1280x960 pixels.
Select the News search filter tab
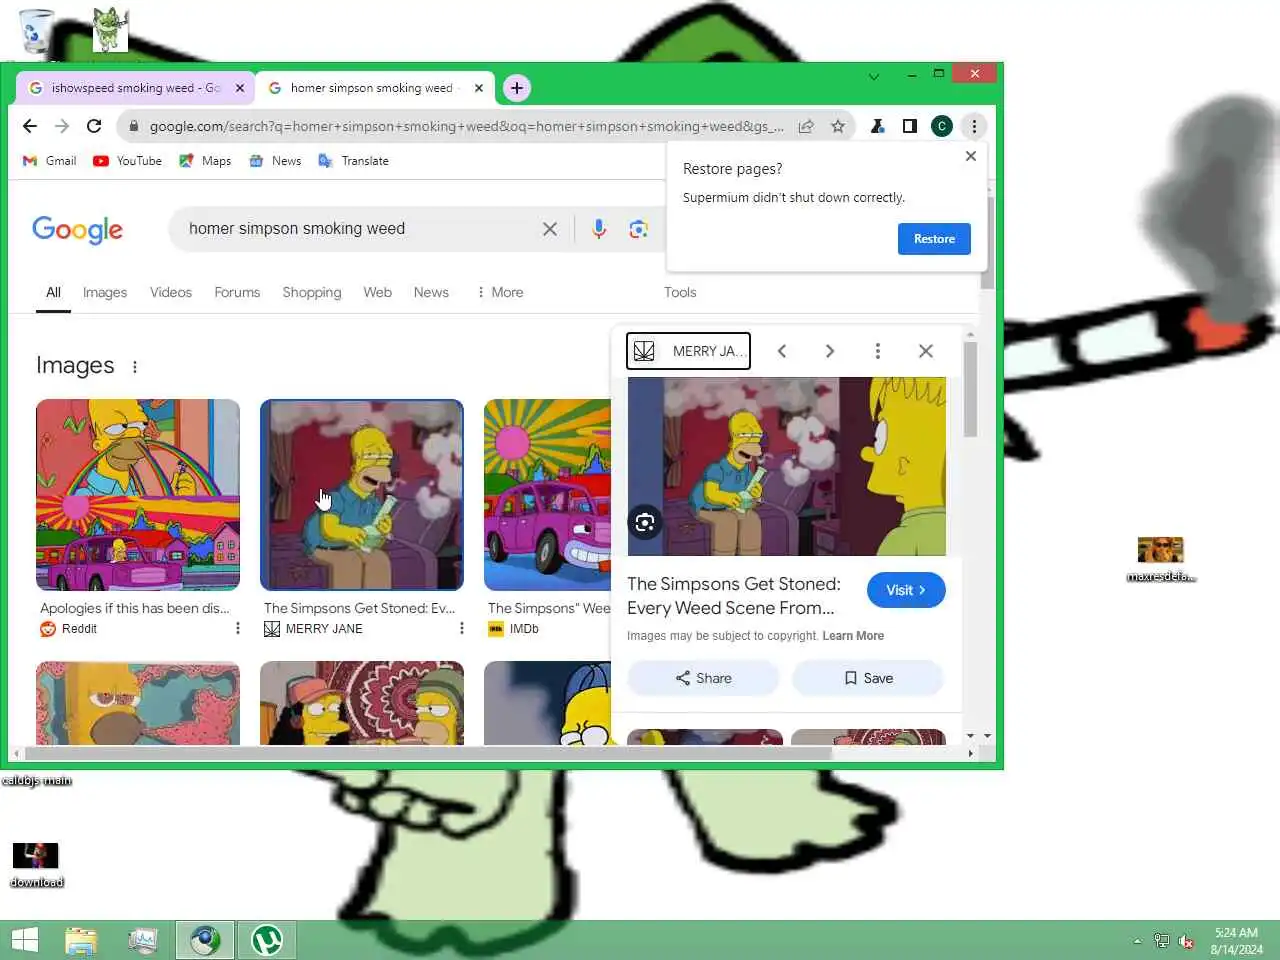[x=431, y=292]
